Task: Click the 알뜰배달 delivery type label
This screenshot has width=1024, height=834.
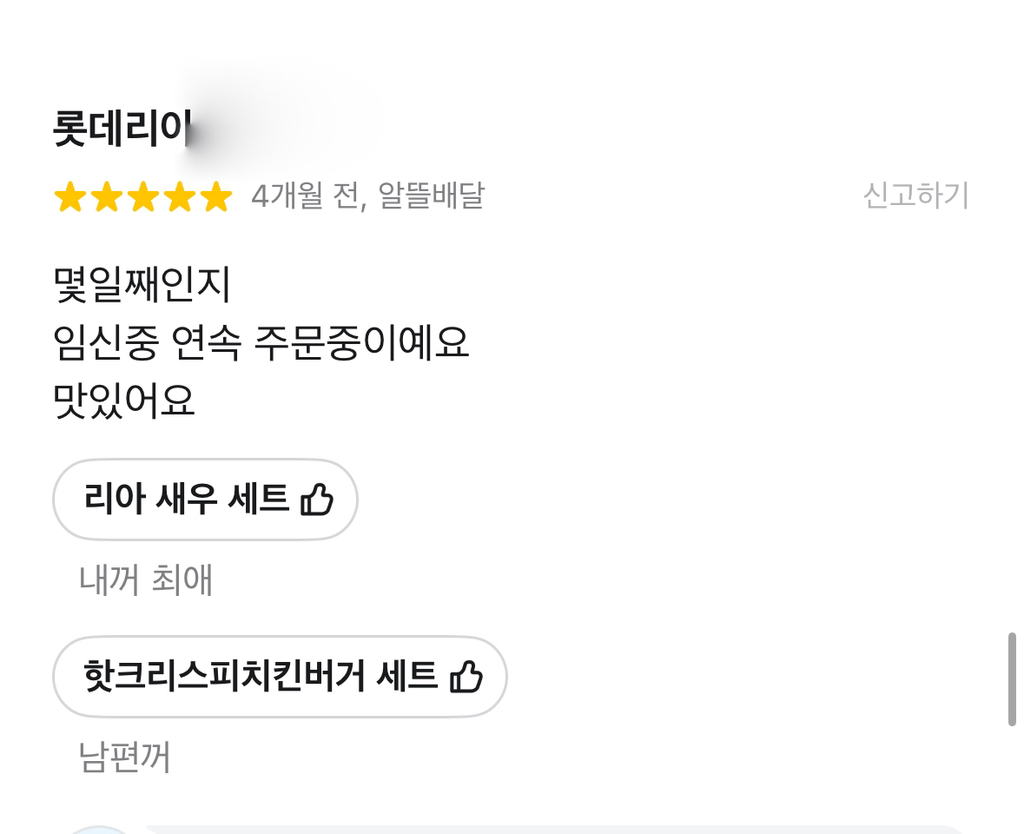Action: pos(431,196)
